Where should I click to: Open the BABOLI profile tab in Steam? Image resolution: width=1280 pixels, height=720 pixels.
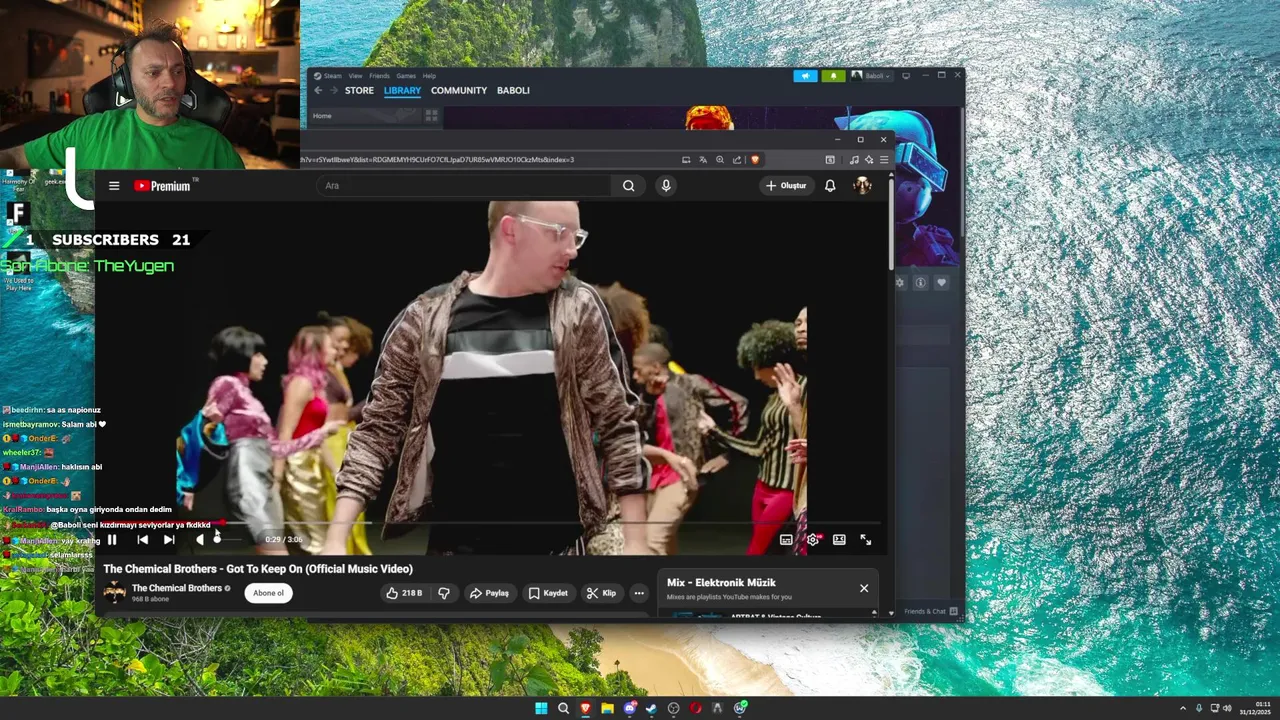click(513, 91)
